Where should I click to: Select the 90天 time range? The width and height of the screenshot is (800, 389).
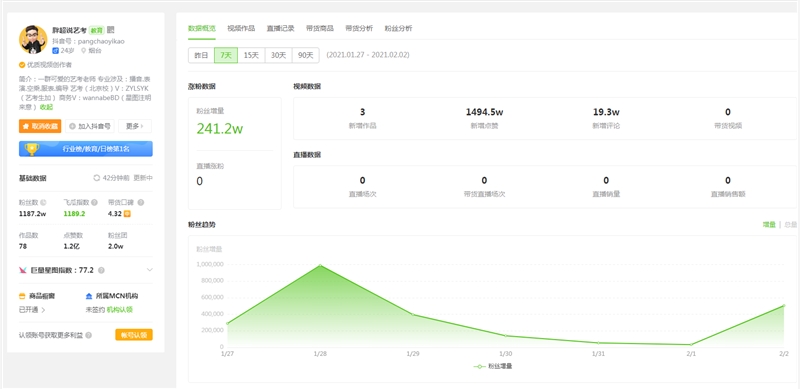[306, 55]
